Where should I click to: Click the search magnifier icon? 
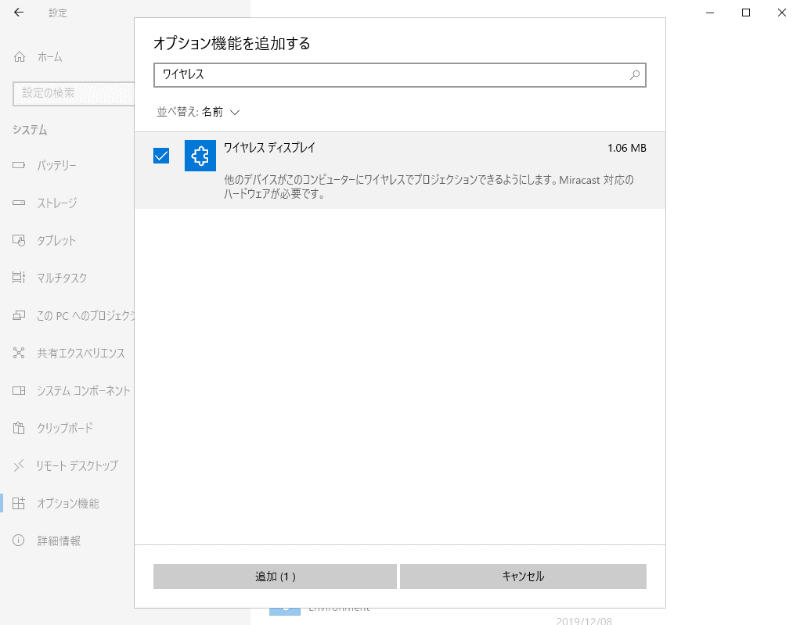pos(635,75)
